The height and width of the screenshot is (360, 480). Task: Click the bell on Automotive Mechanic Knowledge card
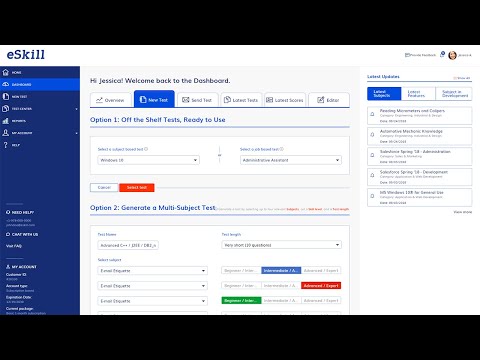(372, 135)
